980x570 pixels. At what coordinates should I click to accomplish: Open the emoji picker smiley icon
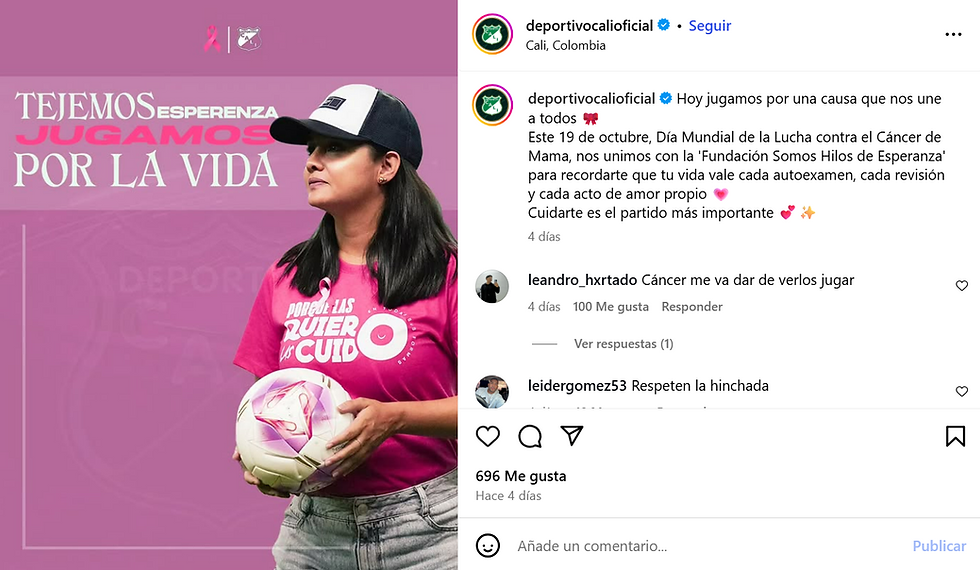pyautogui.click(x=488, y=546)
